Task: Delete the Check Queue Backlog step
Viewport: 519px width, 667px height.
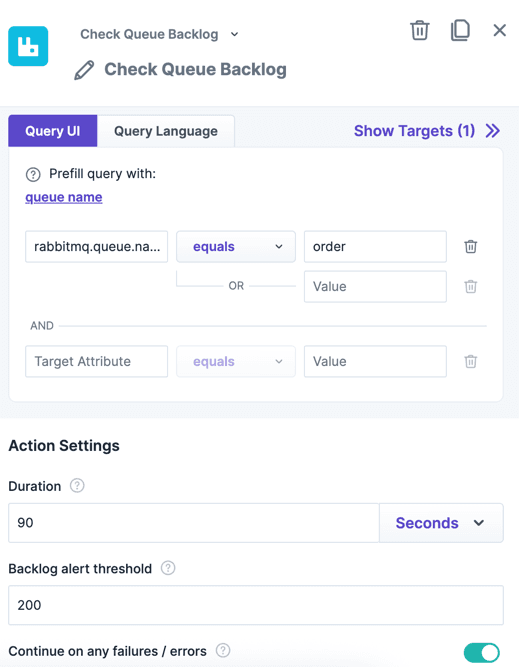Action: (x=419, y=30)
